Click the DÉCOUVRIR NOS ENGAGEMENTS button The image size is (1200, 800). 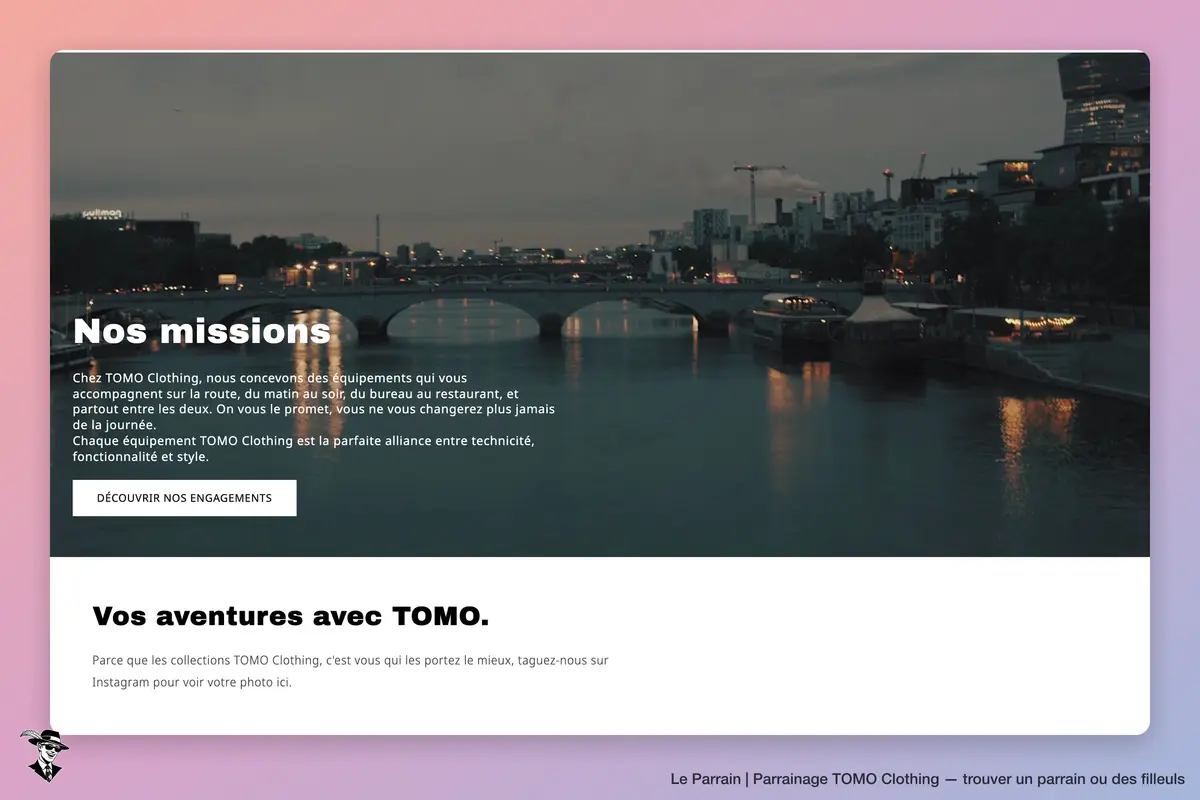[x=184, y=498]
